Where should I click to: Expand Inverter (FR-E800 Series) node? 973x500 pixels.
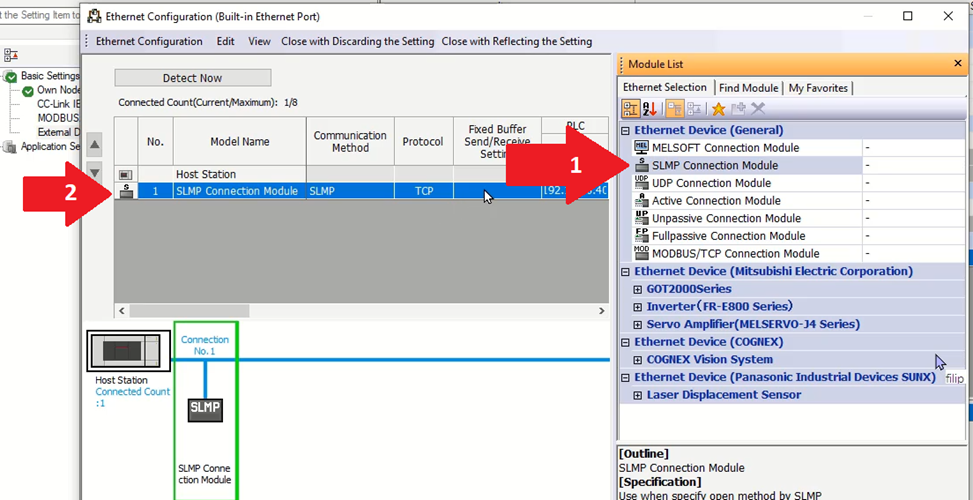coord(637,306)
